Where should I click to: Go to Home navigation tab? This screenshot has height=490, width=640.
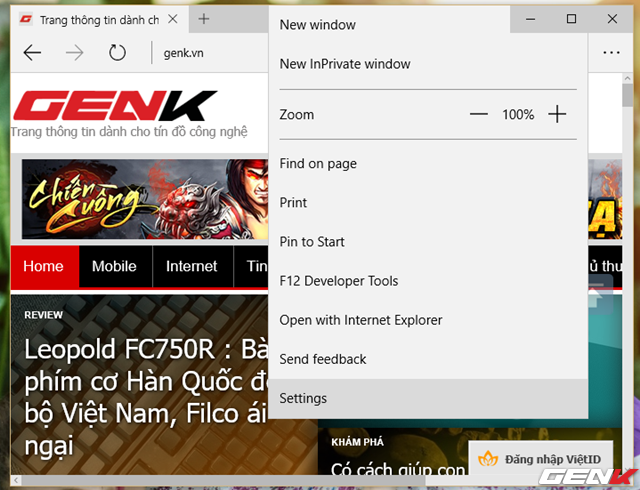coord(44,266)
